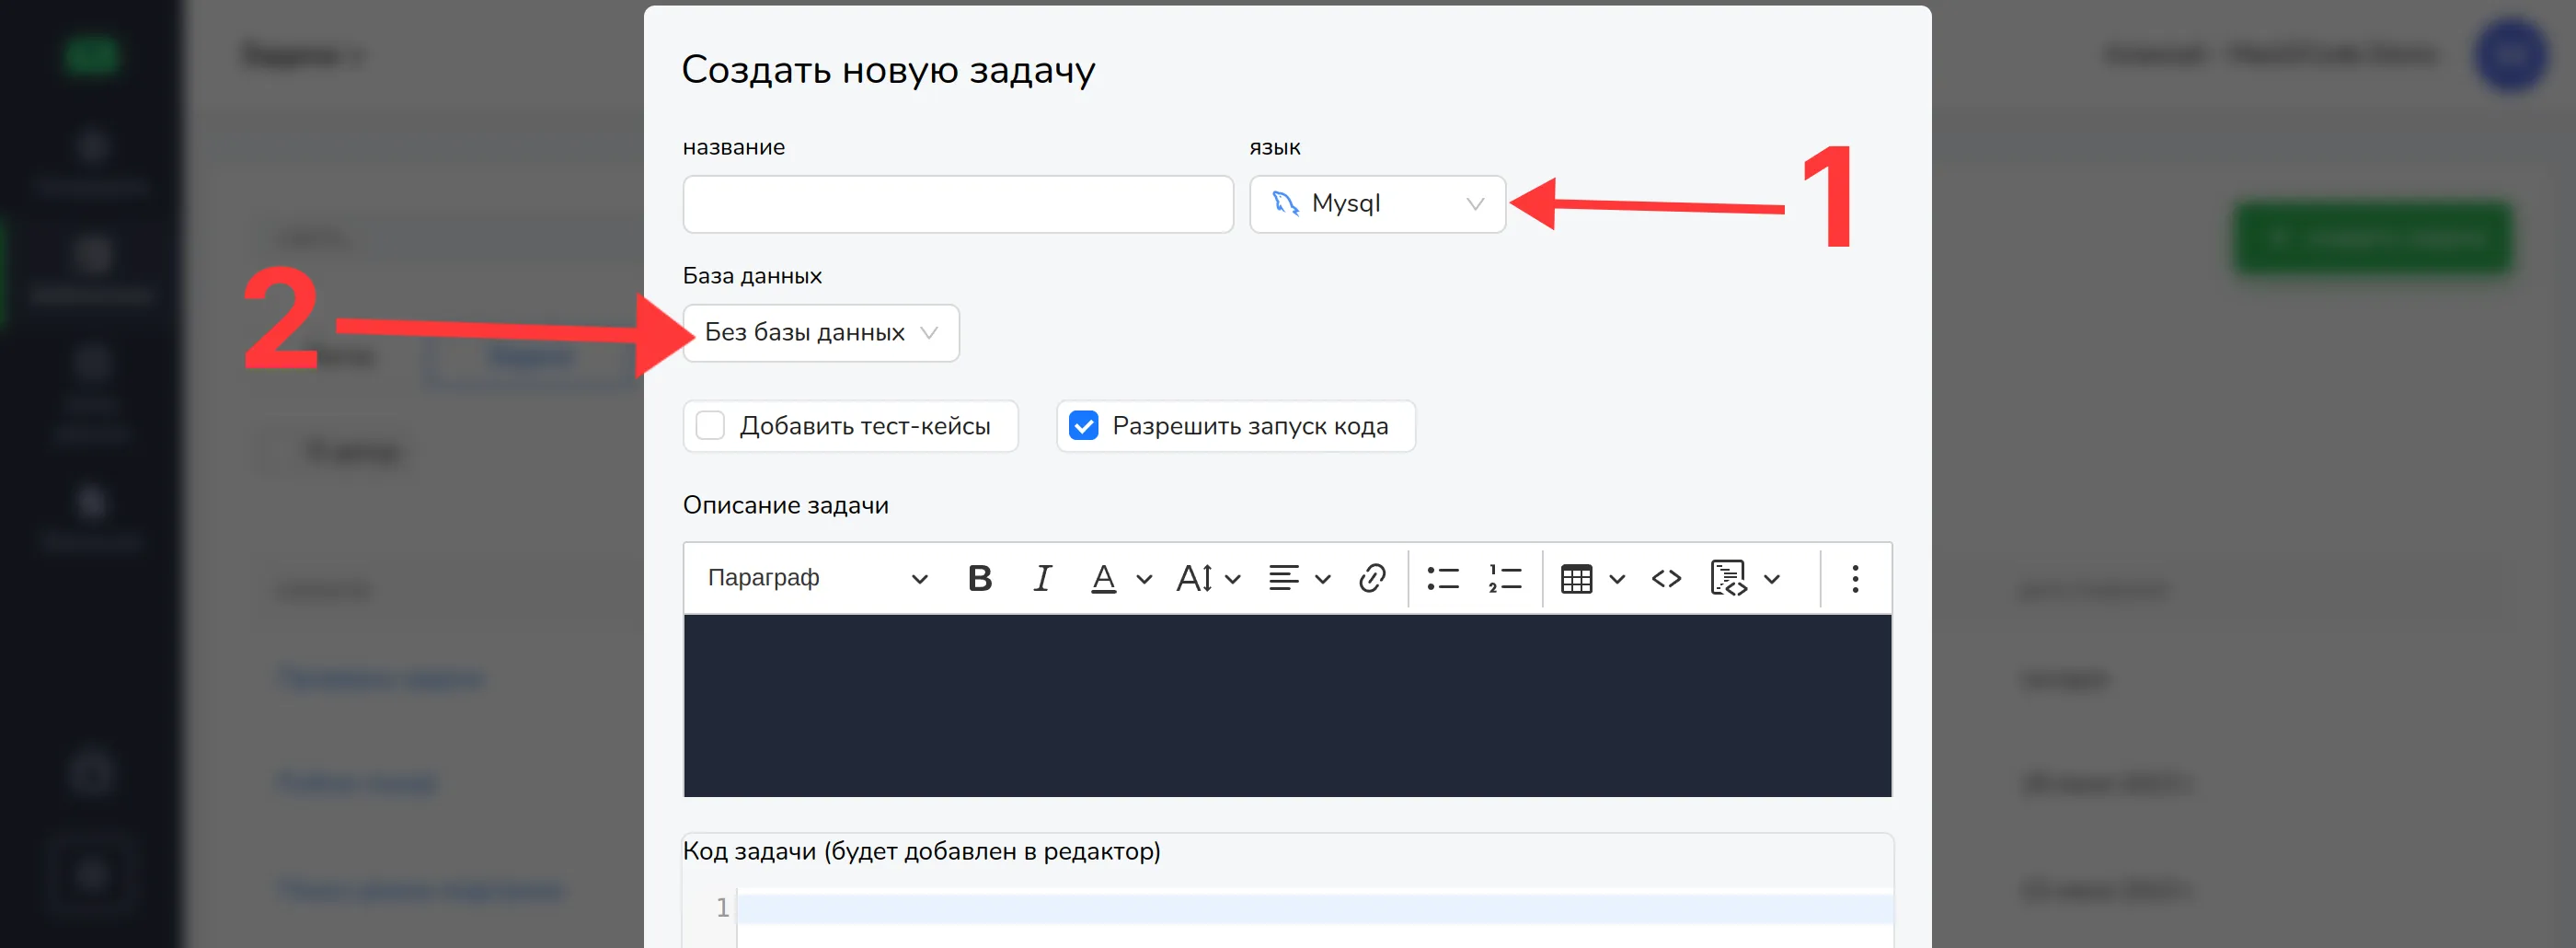Open the more toolbar options menu
Screen dimensions: 2576x948
click(x=1855, y=578)
